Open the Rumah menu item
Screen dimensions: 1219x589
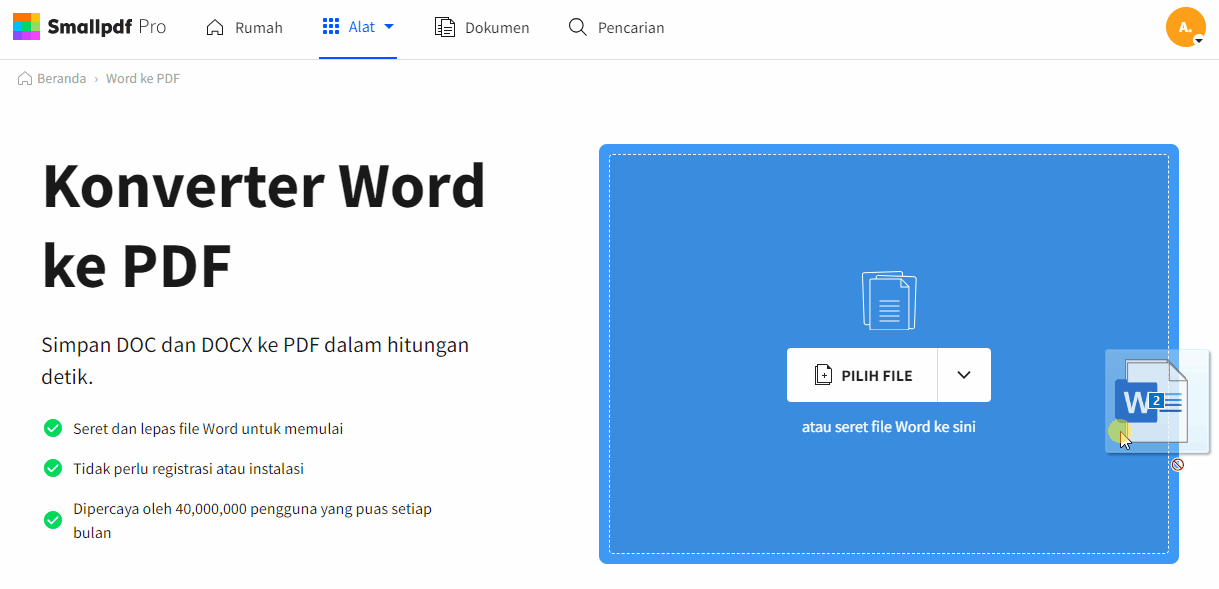tap(244, 28)
